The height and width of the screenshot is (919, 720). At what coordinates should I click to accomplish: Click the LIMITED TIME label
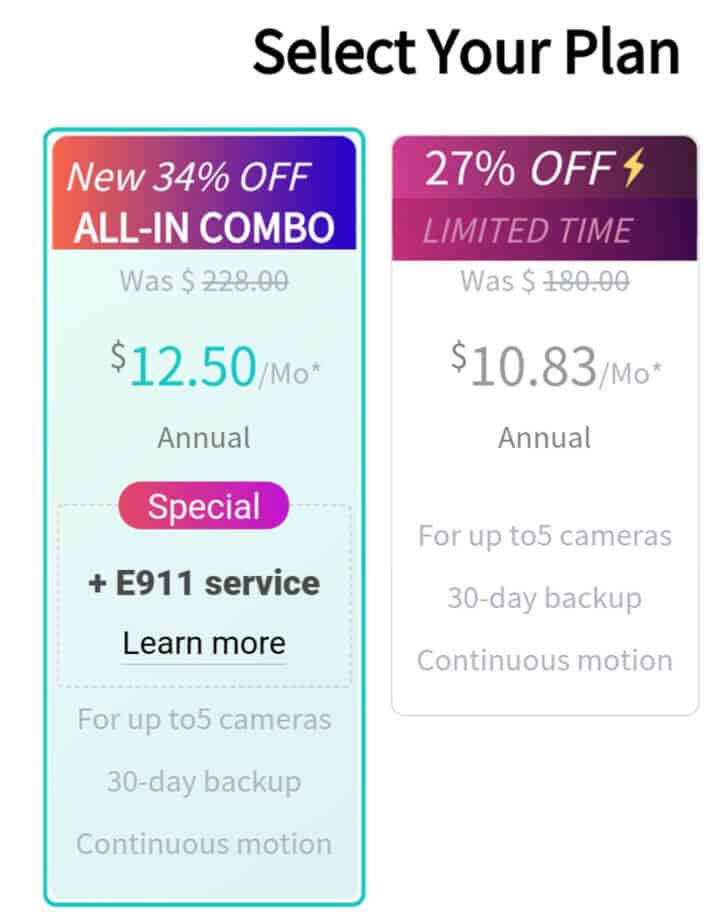(x=527, y=231)
